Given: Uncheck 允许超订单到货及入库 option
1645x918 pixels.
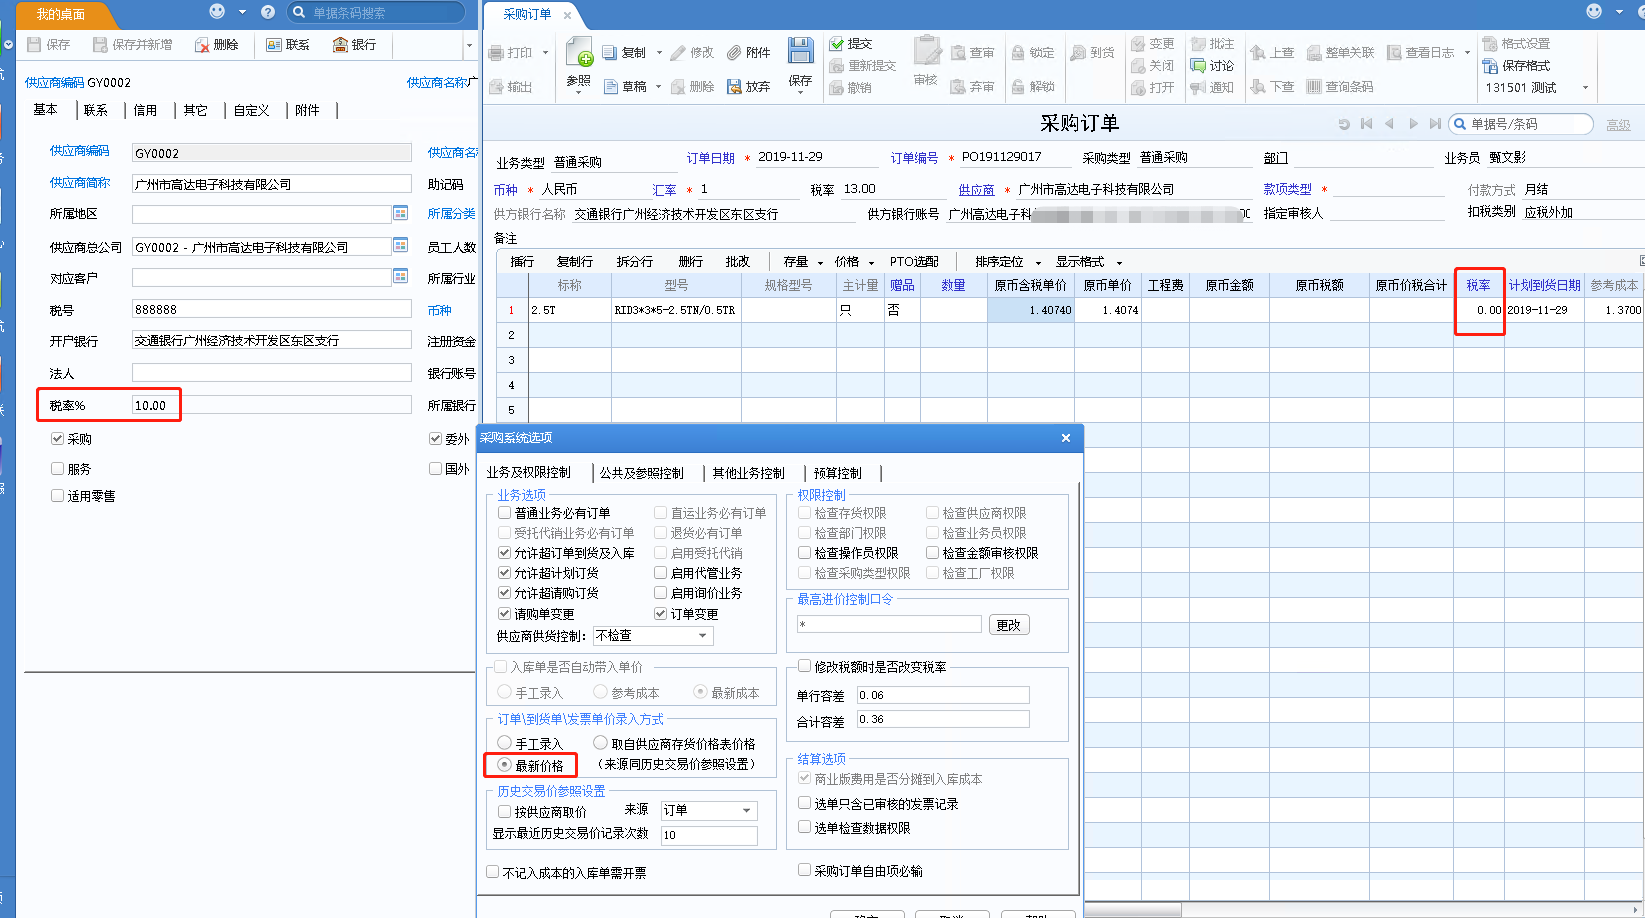Looking at the screenshot, I should tap(505, 552).
